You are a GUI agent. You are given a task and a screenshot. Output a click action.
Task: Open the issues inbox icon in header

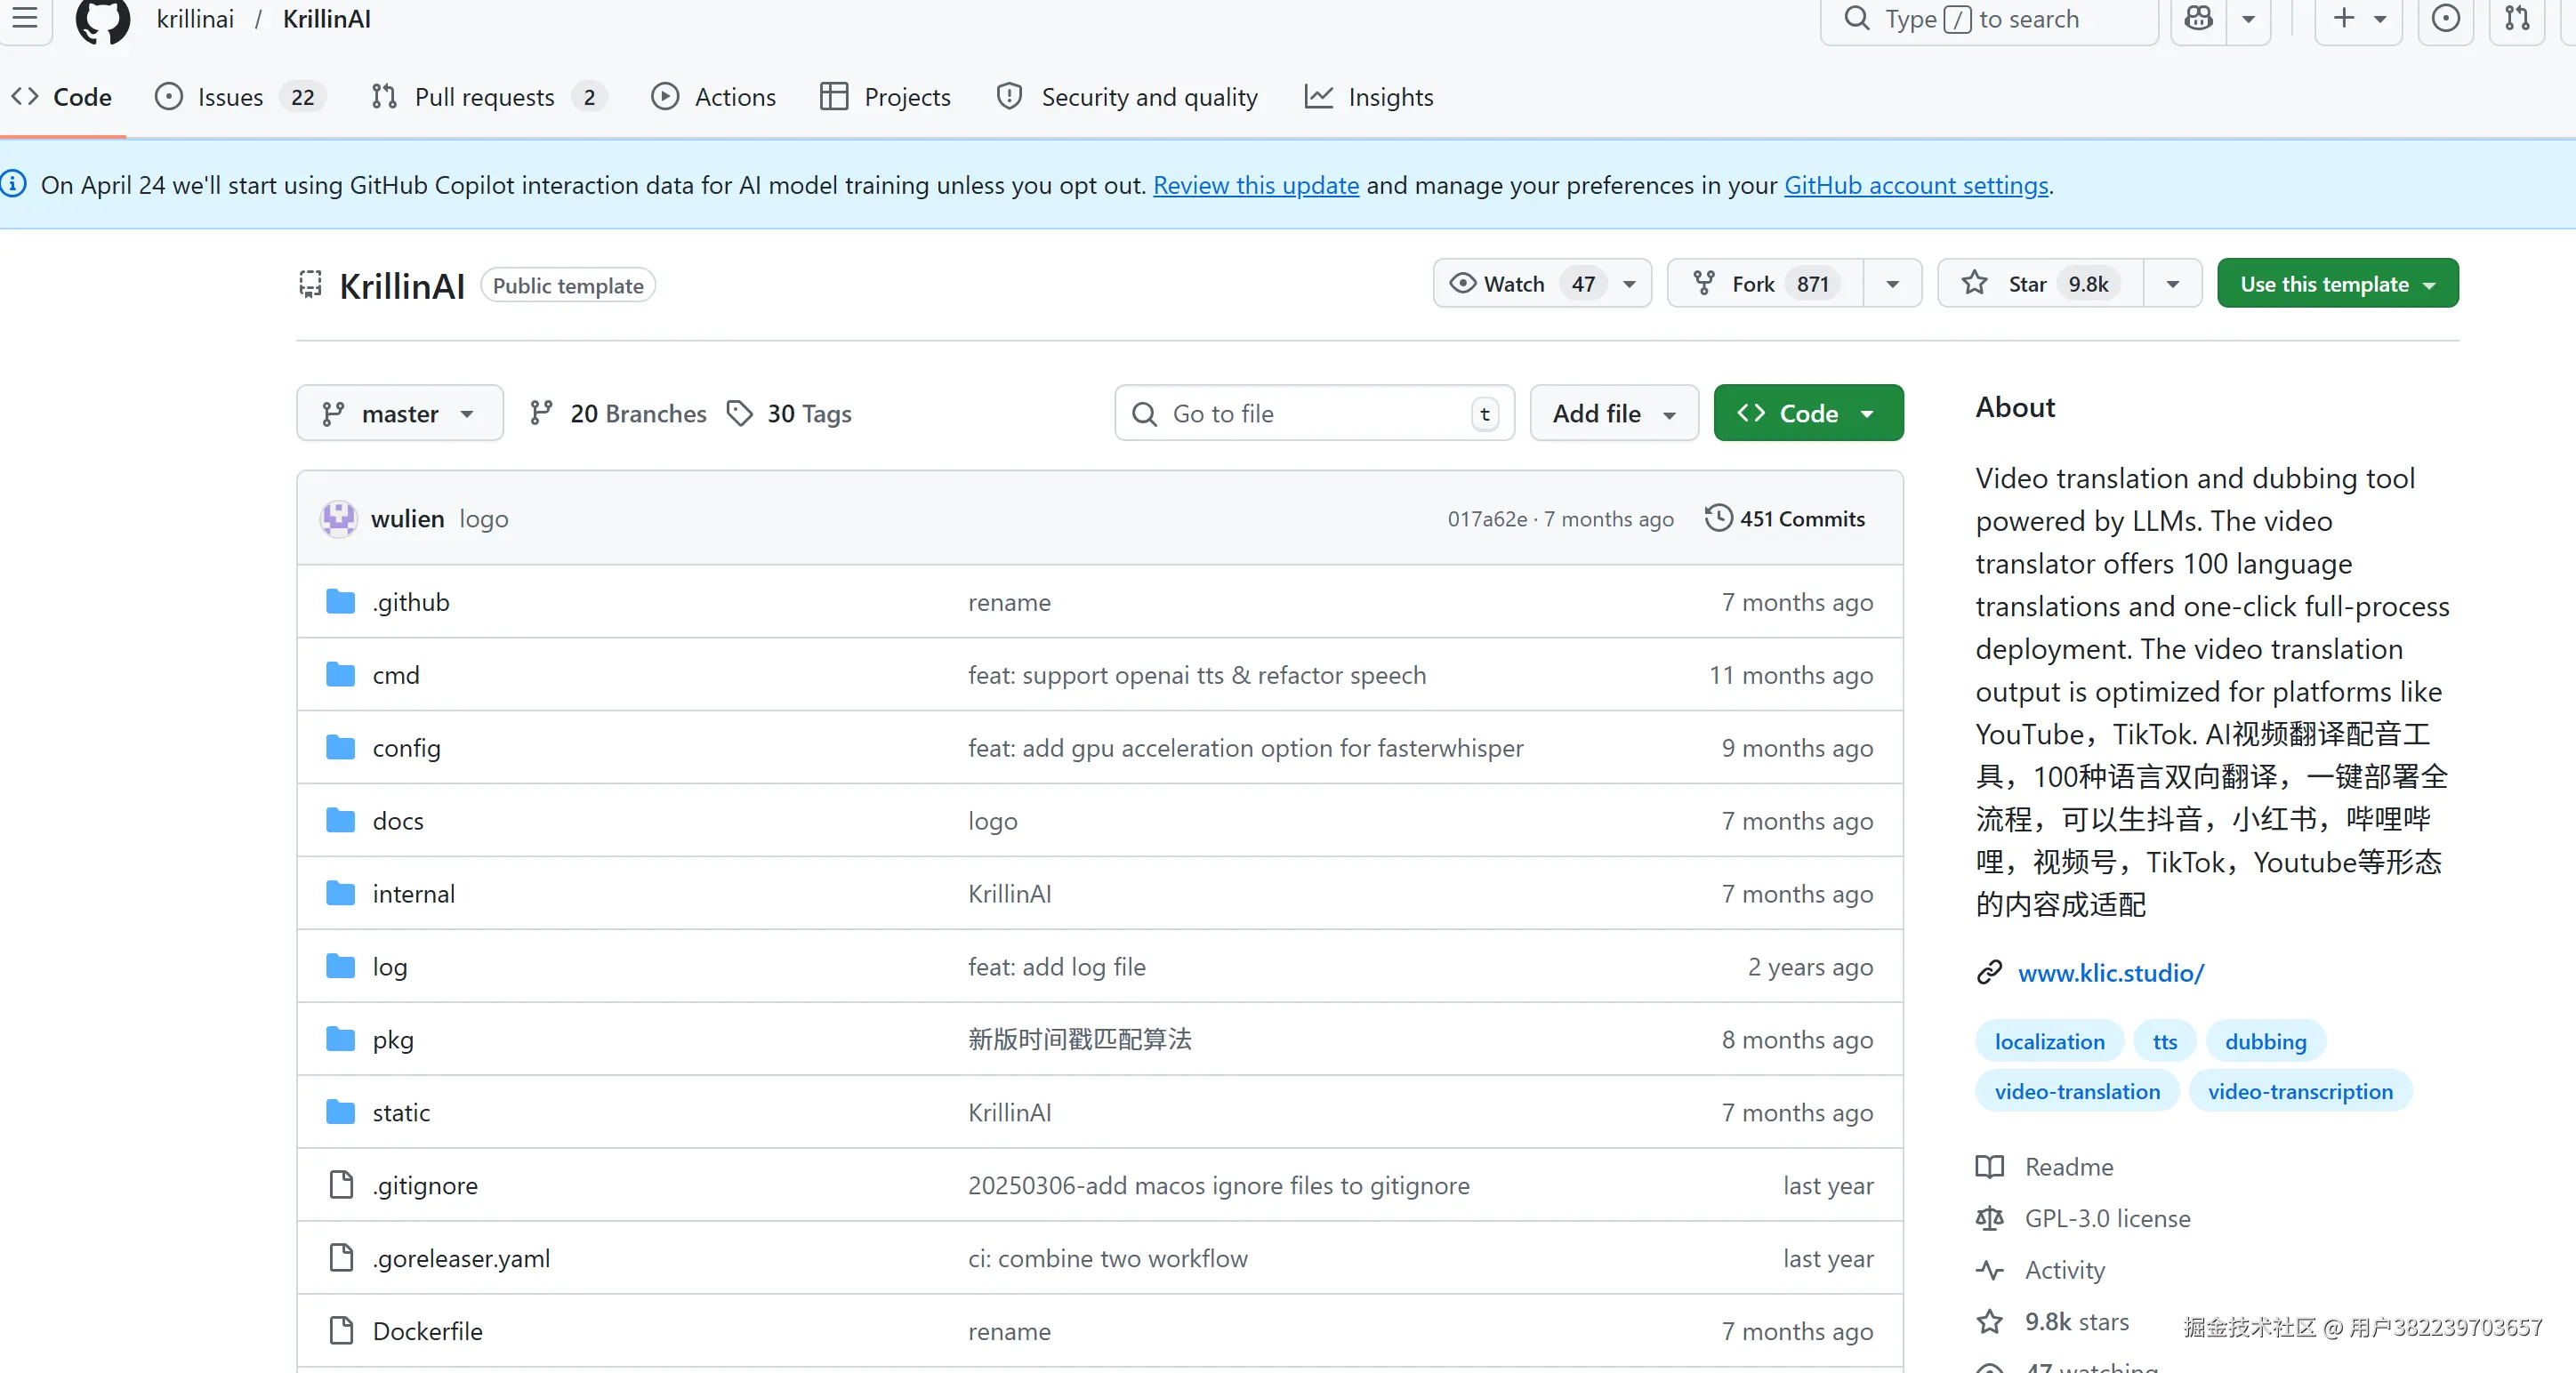click(x=2445, y=19)
